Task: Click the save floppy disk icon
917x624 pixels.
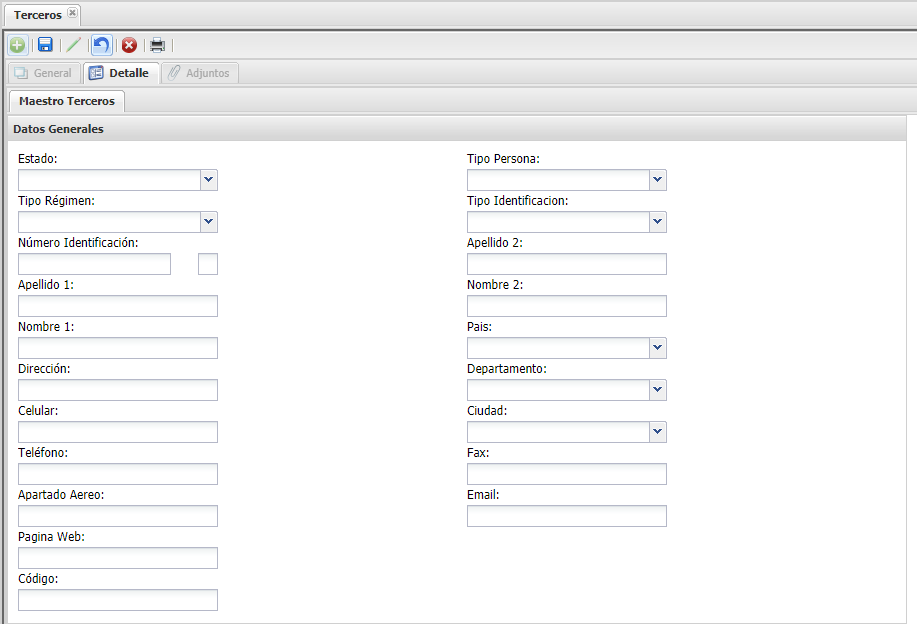Action: click(x=45, y=45)
